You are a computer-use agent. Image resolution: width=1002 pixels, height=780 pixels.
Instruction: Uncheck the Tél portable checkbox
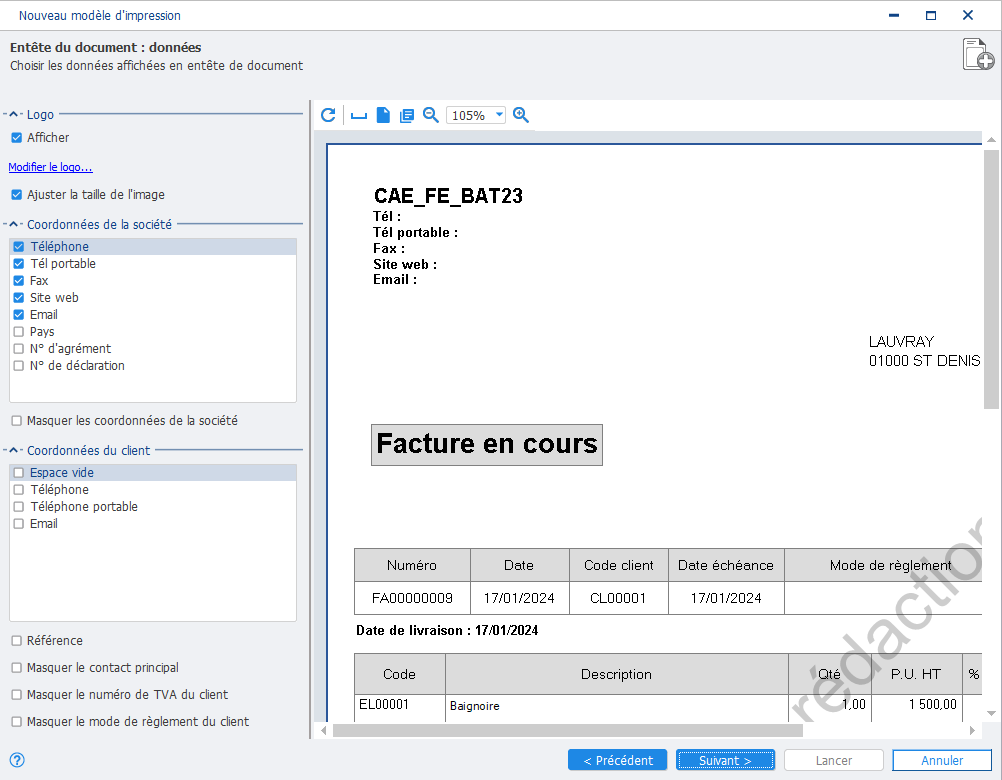[19, 264]
